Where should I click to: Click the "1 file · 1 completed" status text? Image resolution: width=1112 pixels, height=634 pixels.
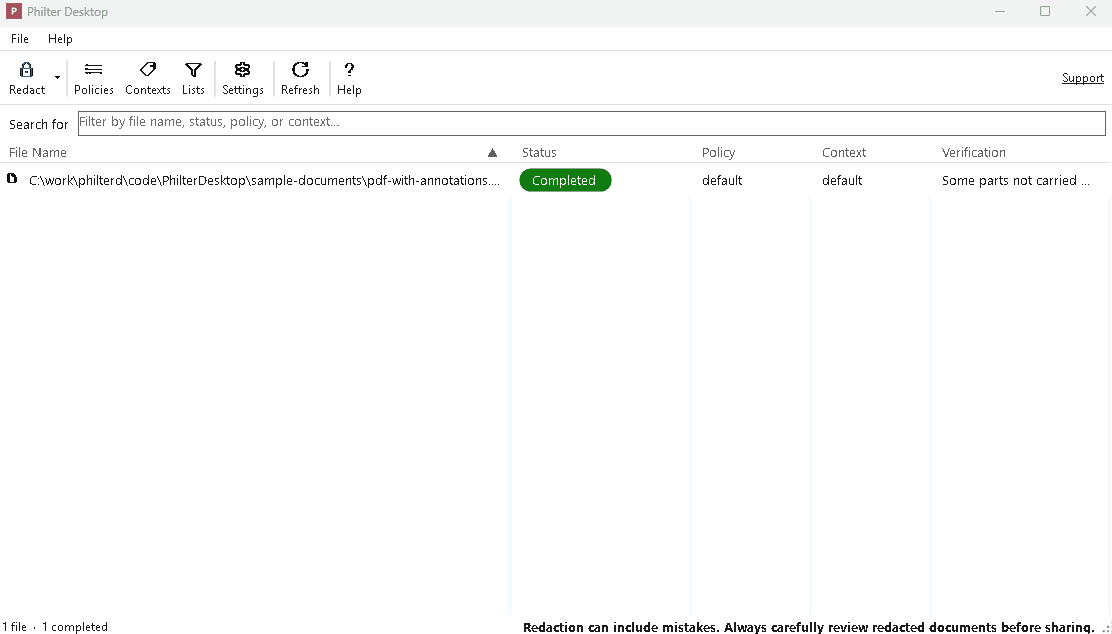55,627
